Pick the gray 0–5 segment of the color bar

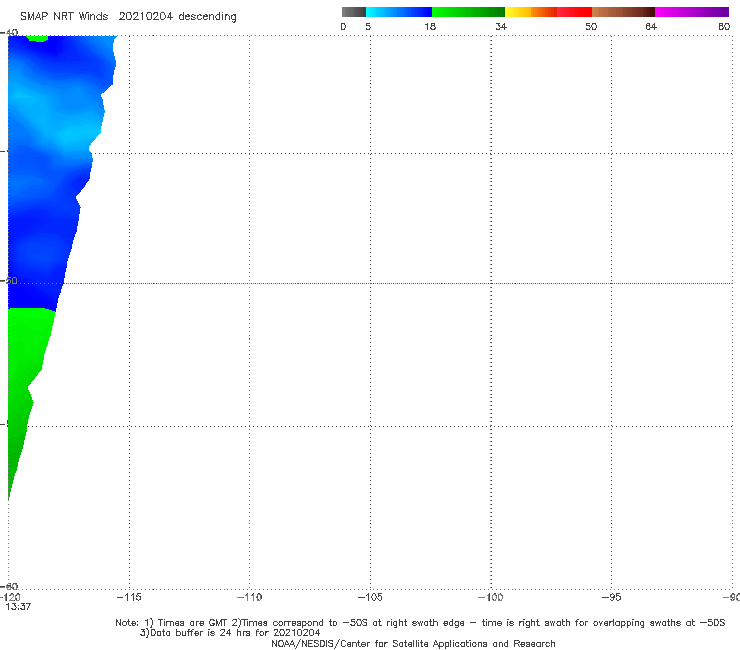coord(354,12)
